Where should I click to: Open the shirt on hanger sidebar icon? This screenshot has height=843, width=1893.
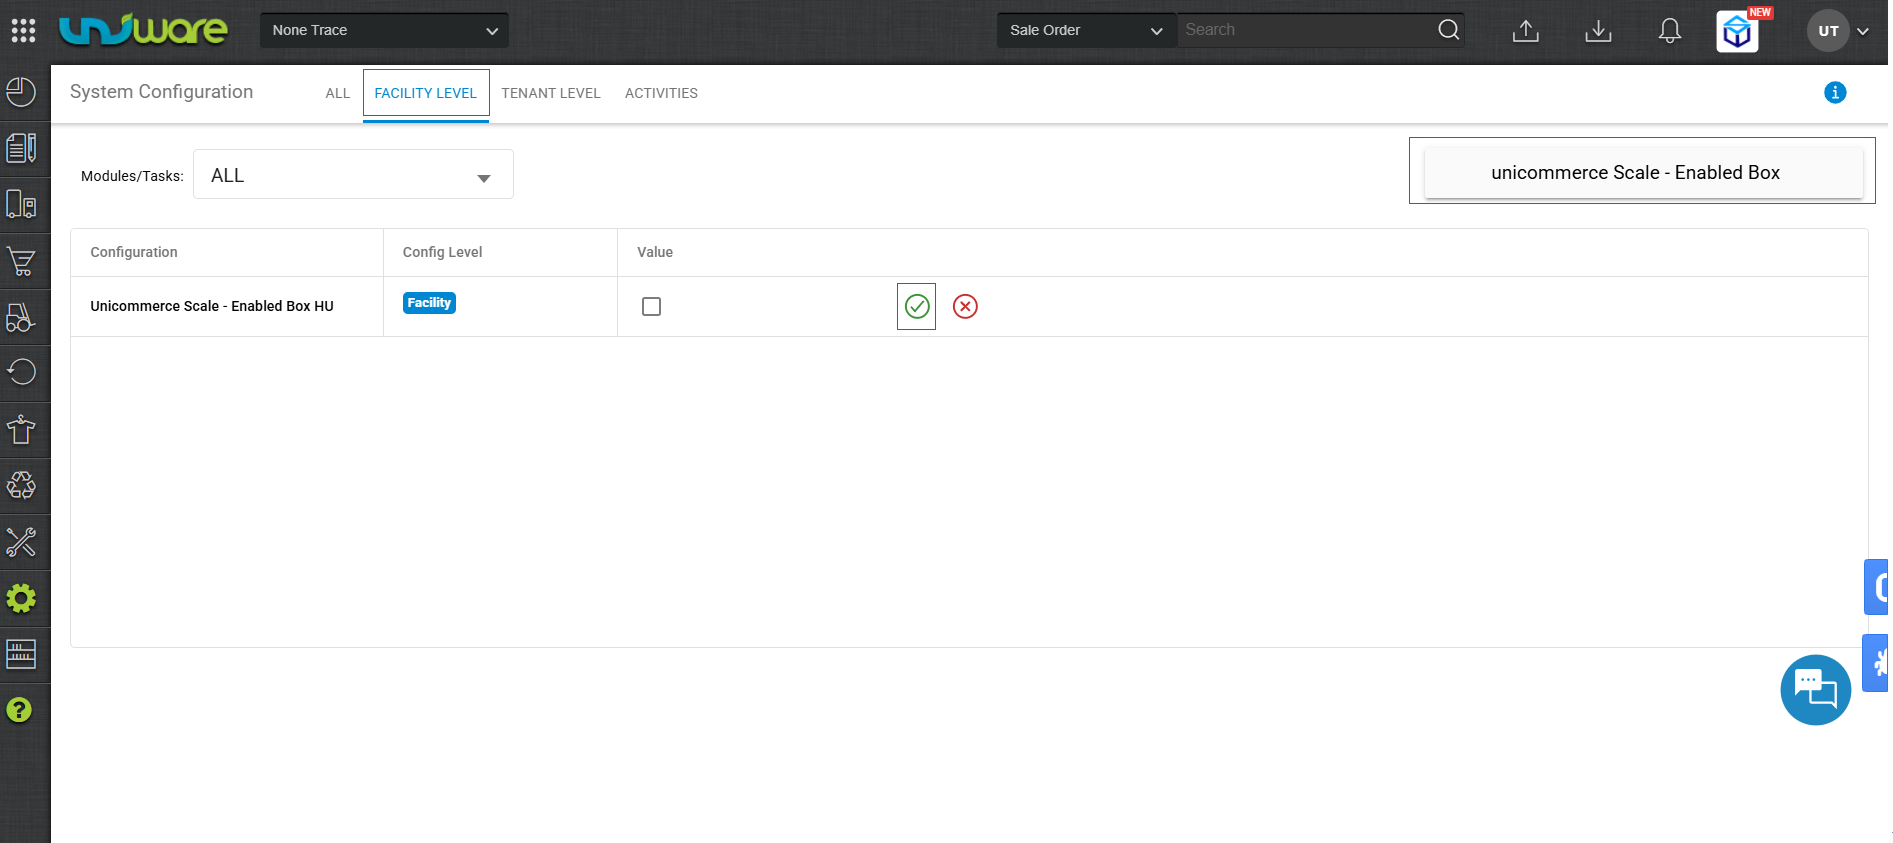pos(21,430)
